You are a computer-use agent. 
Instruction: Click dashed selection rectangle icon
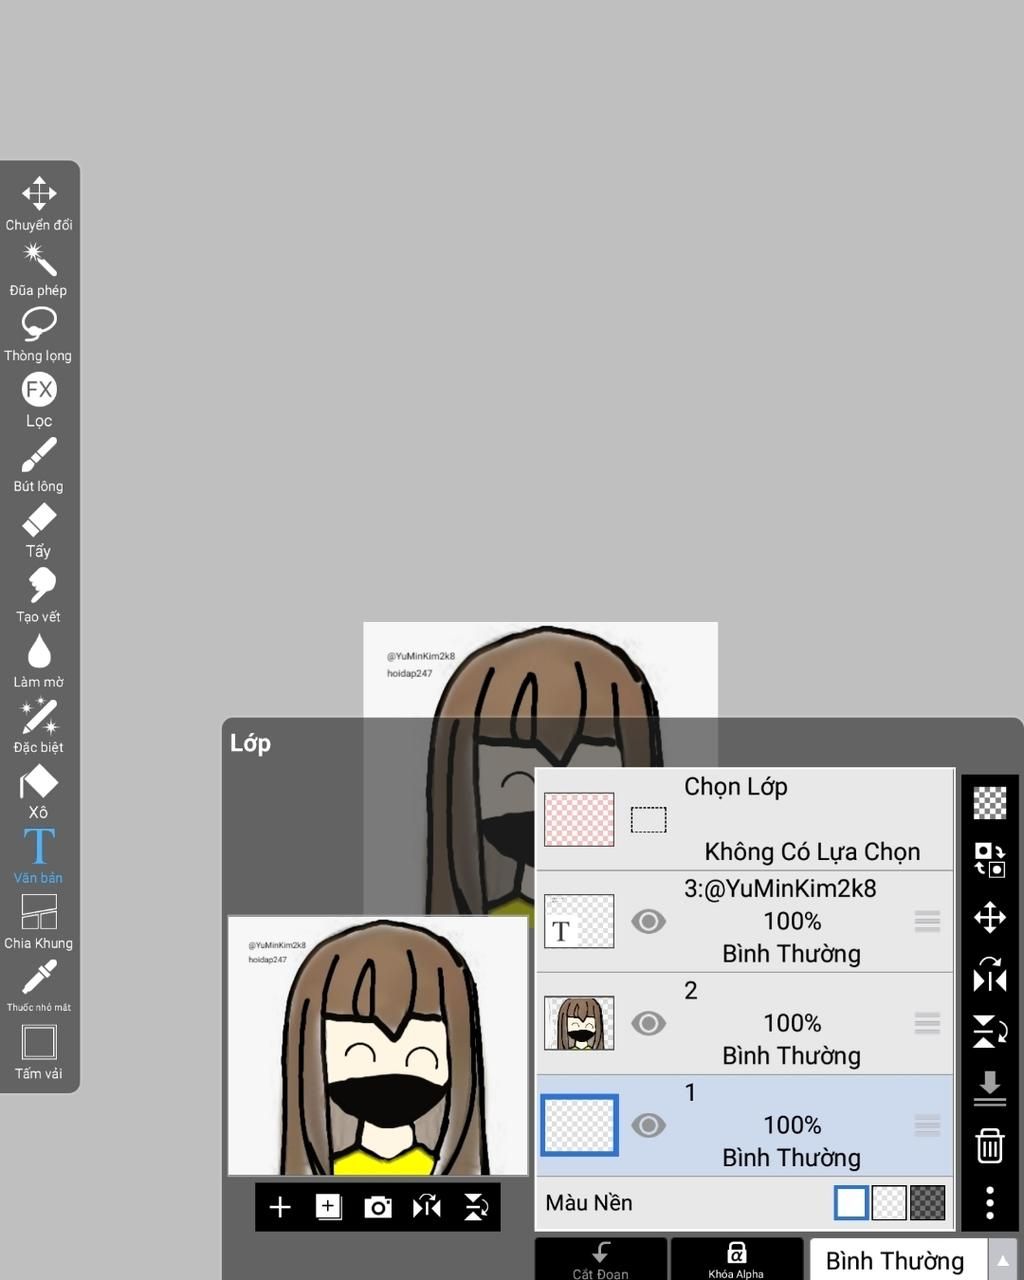point(649,820)
